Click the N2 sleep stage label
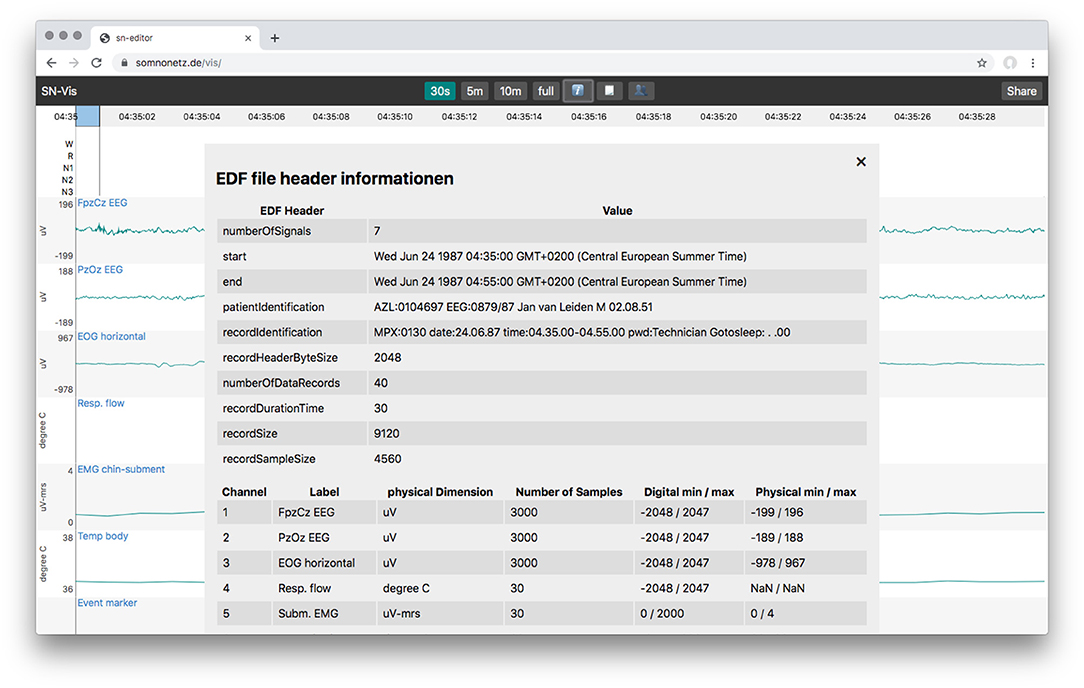 click(x=67, y=180)
